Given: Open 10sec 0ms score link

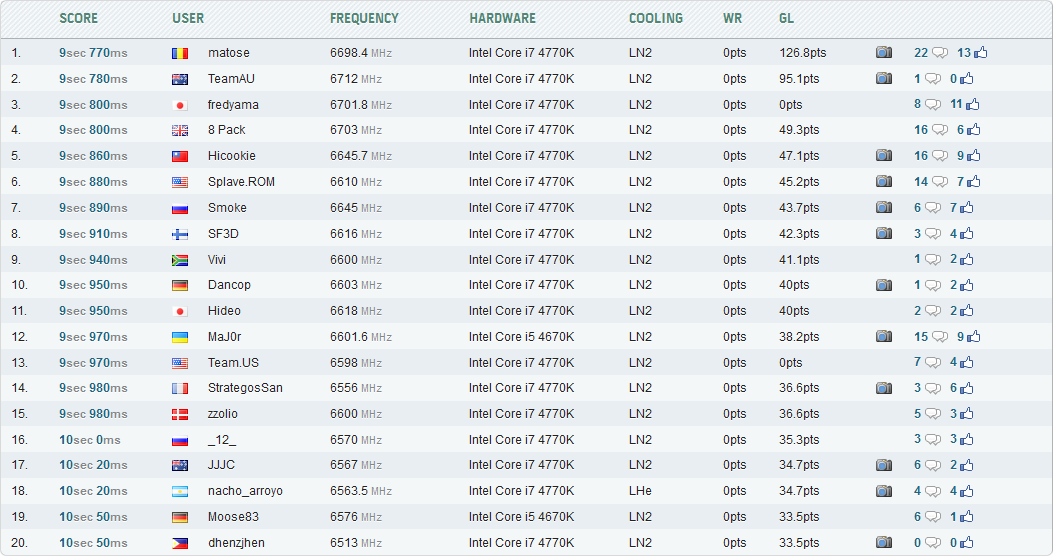Looking at the screenshot, I should click(x=90, y=440).
